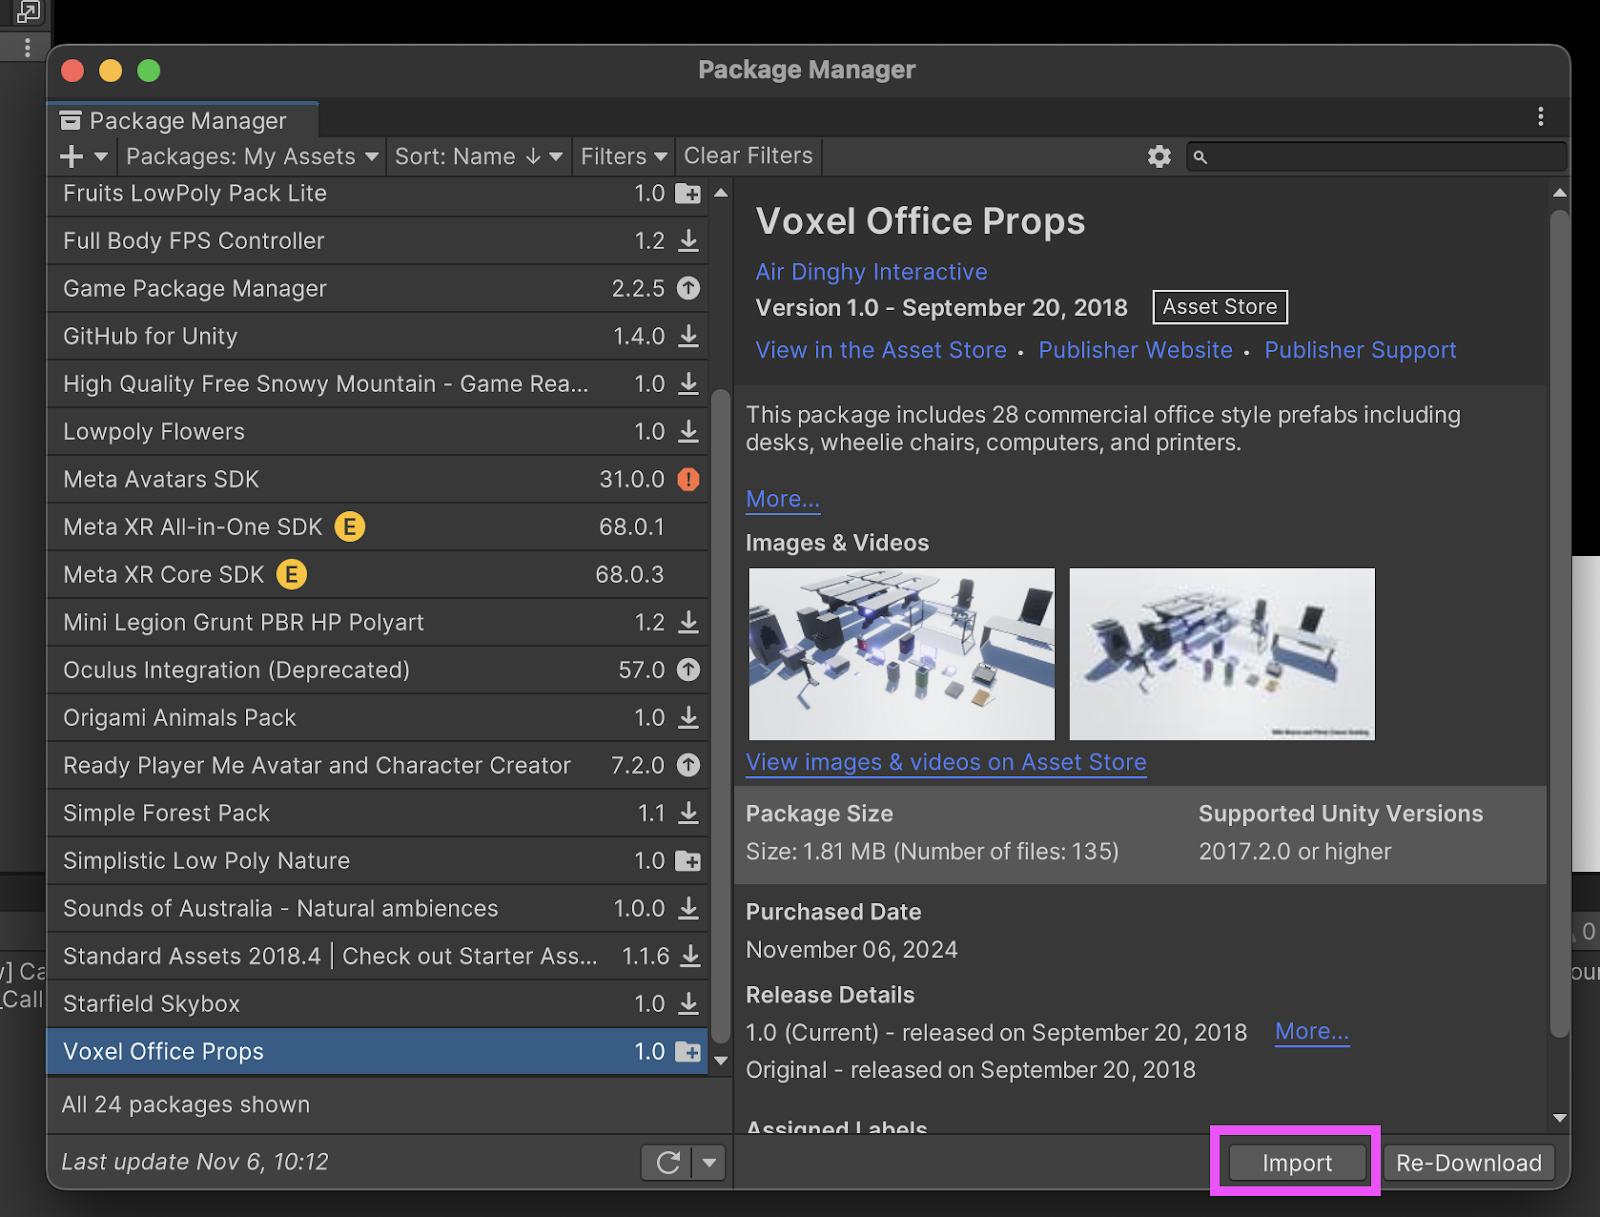Click import icon for Simplistic Low Poly Nature
The height and width of the screenshot is (1217, 1600).
(x=688, y=861)
